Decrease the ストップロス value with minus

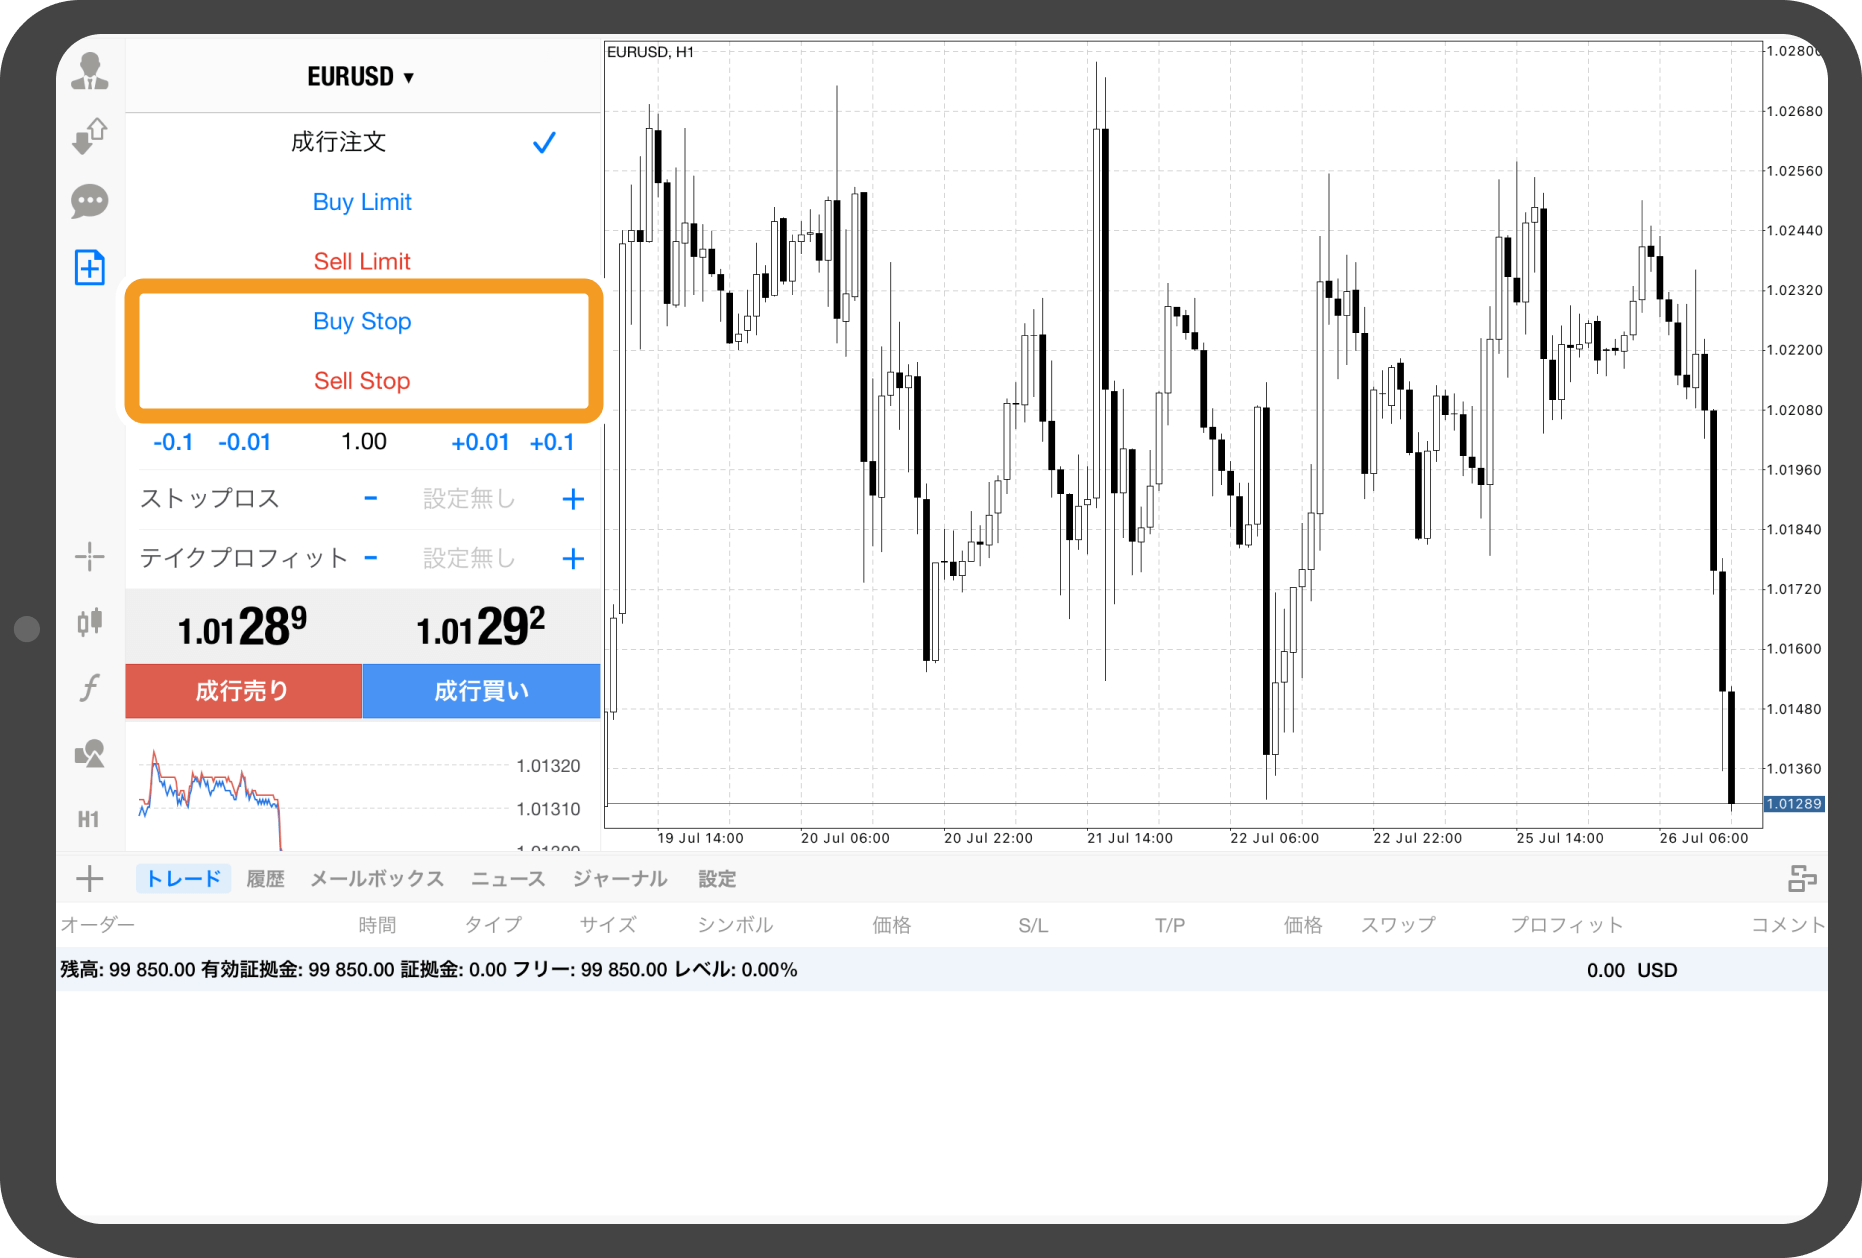371,498
